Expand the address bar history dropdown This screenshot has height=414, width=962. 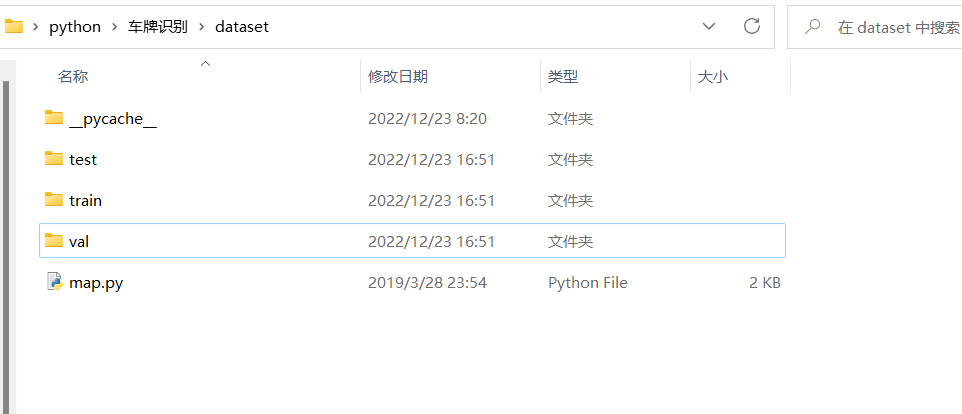[709, 27]
